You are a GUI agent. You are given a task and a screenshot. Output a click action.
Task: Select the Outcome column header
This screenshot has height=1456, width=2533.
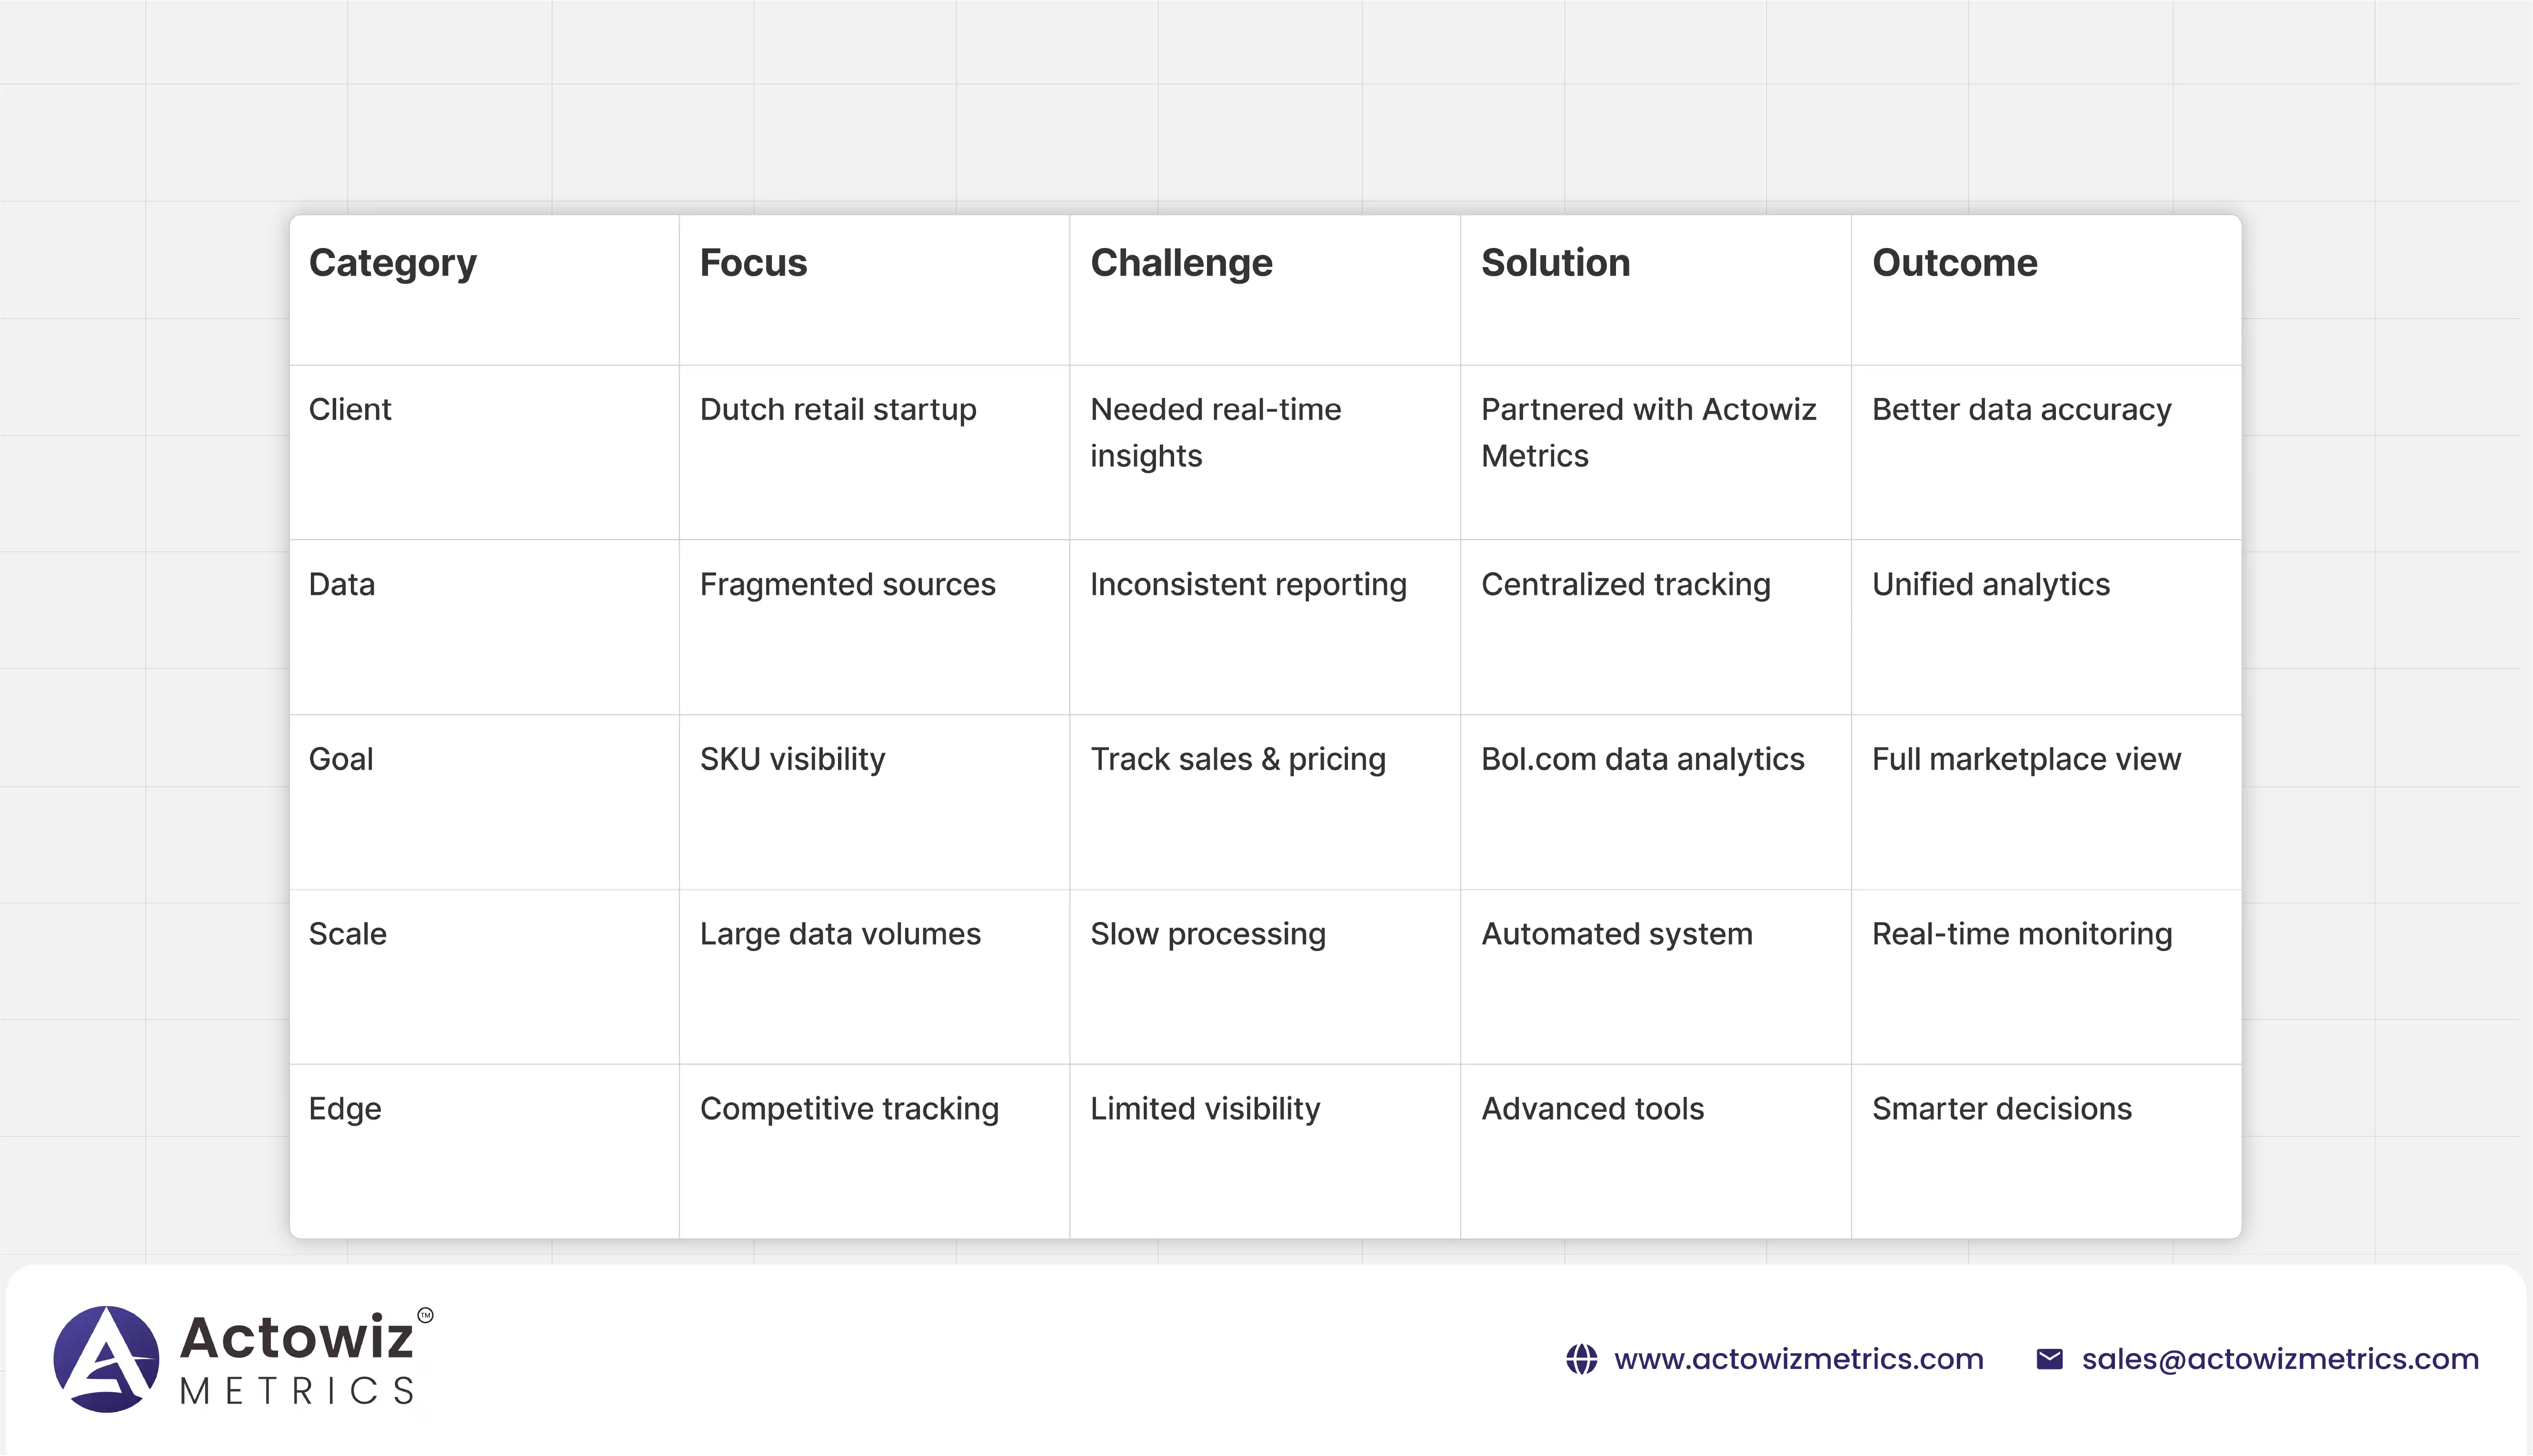coord(1954,263)
